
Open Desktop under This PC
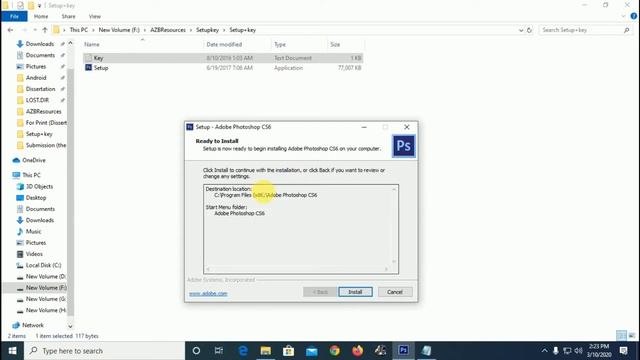[36, 198]
